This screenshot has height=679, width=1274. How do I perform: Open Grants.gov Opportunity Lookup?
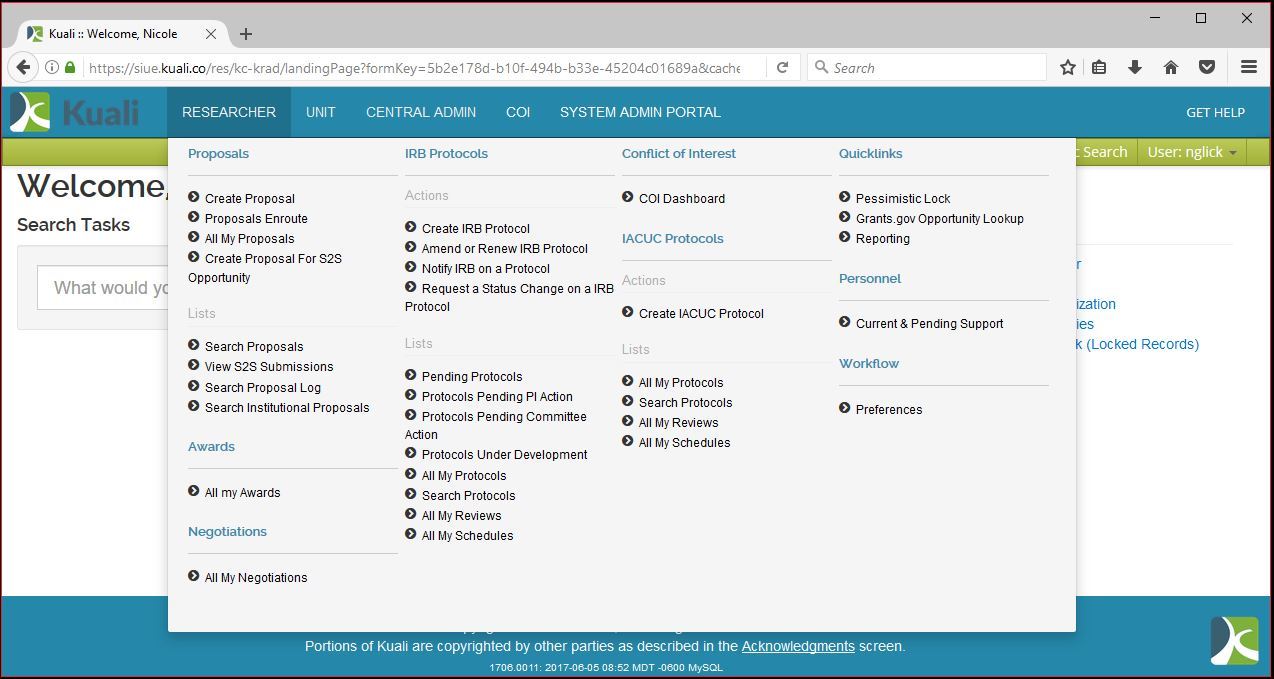[x=939, y=219]
